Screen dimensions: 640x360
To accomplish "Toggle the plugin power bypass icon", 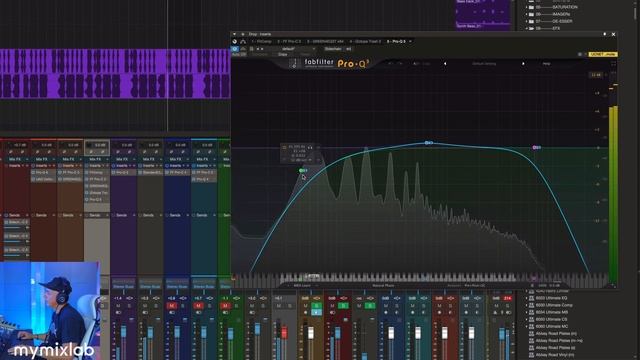I will [235, 49].
